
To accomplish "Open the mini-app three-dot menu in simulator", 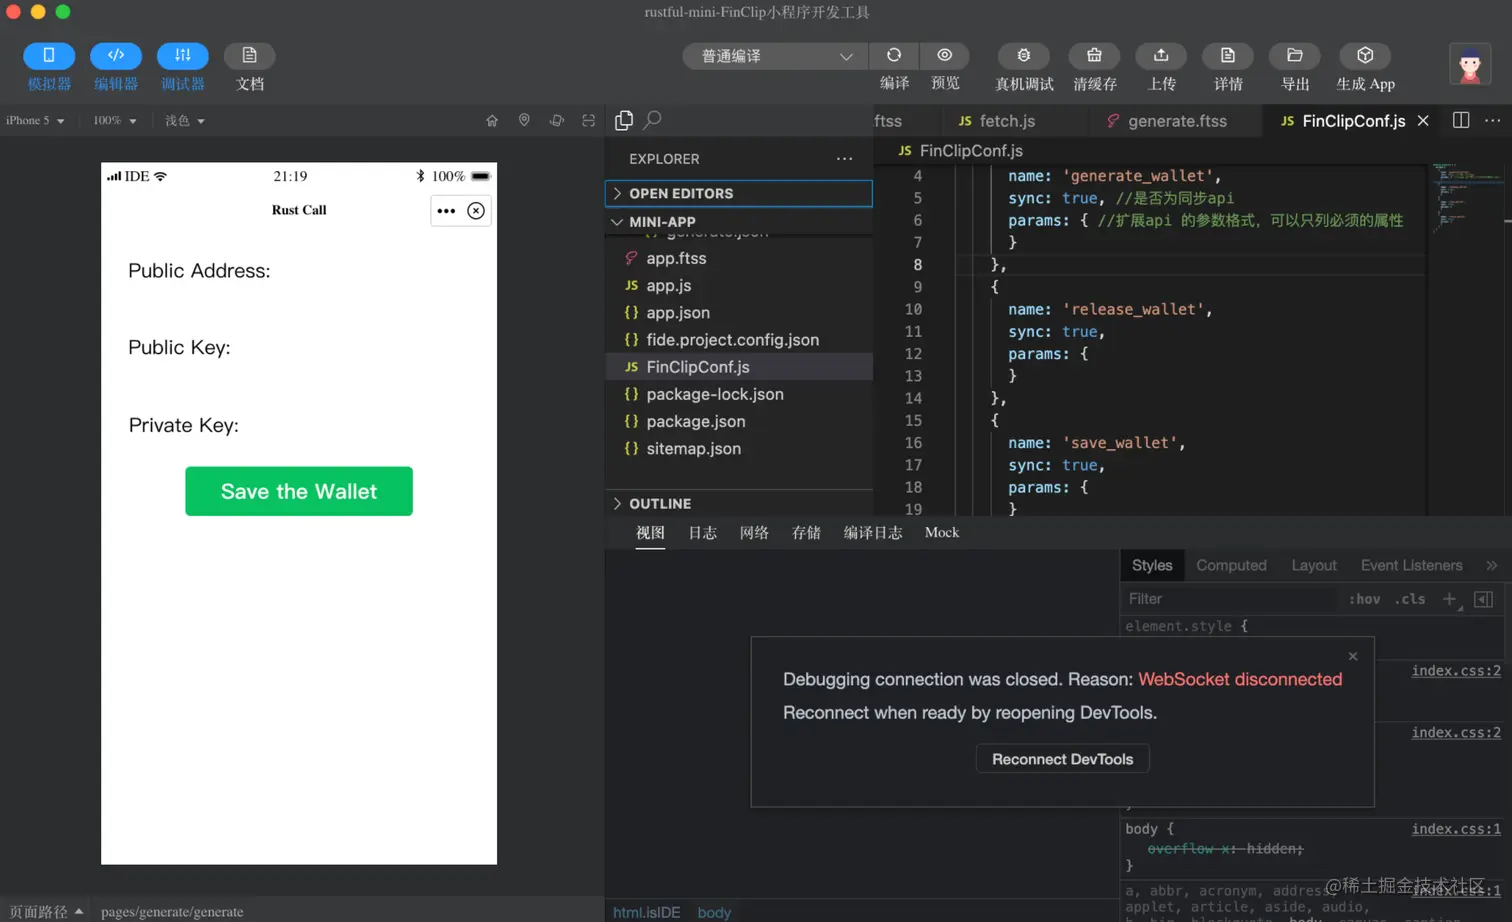I will pos(446,211).
